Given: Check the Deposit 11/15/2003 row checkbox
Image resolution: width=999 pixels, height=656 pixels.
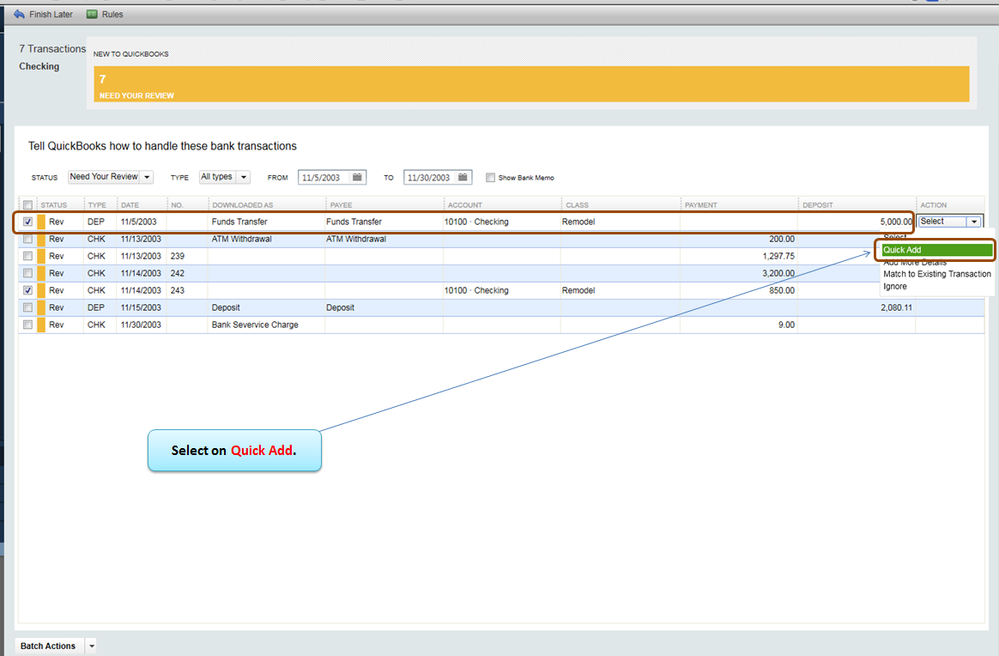Looking at the screenshot, I should coord(27,308).
